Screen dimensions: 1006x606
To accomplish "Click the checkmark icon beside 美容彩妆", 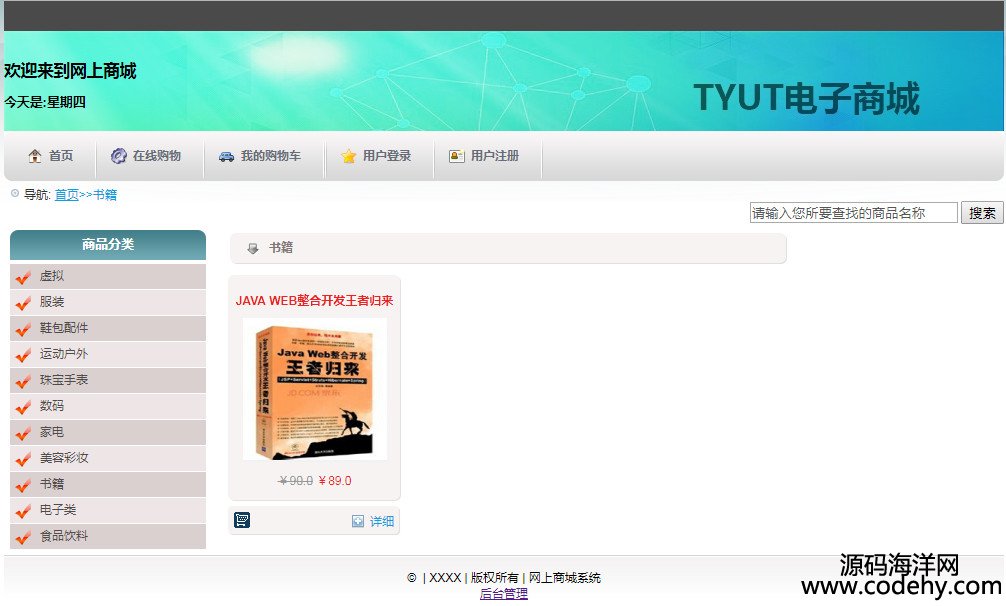I will tap(23, 459).
